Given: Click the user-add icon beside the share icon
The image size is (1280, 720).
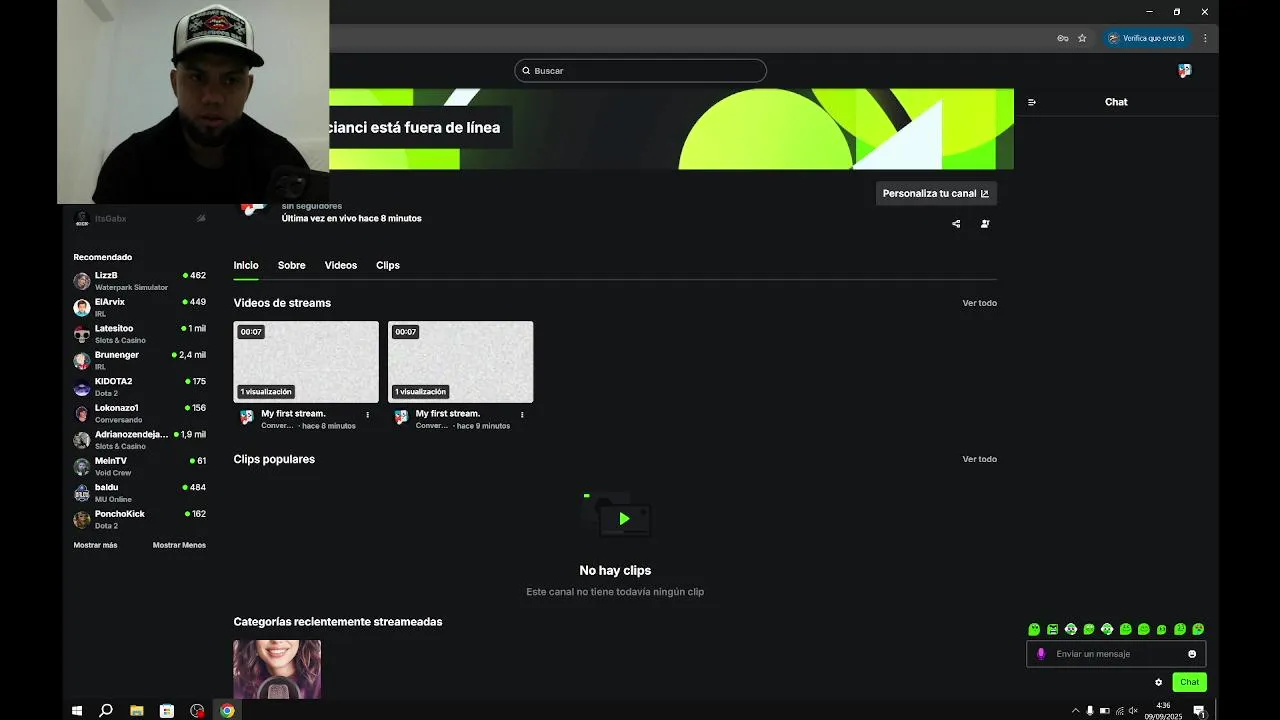Looking at the screenshot, I should pos(985,224).
